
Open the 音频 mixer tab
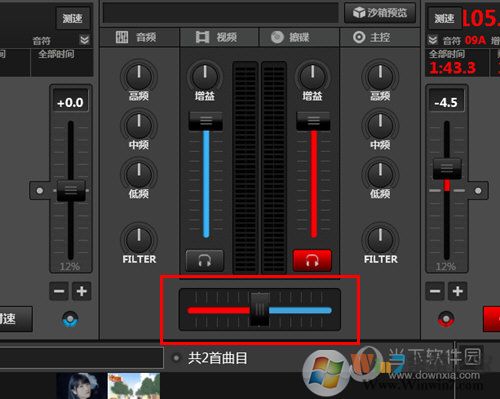click(x=139, y=37)
